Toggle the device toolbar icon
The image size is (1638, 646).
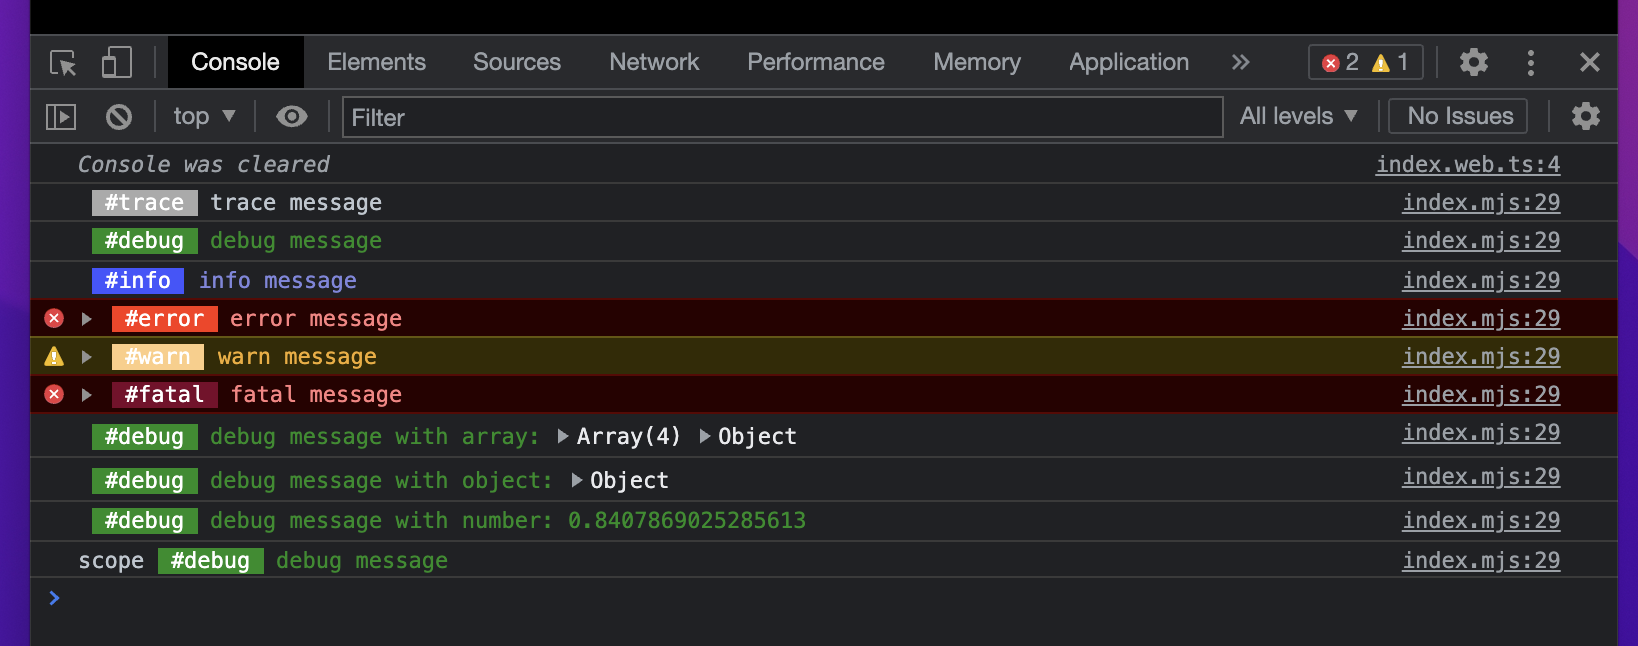pos(116,63)
